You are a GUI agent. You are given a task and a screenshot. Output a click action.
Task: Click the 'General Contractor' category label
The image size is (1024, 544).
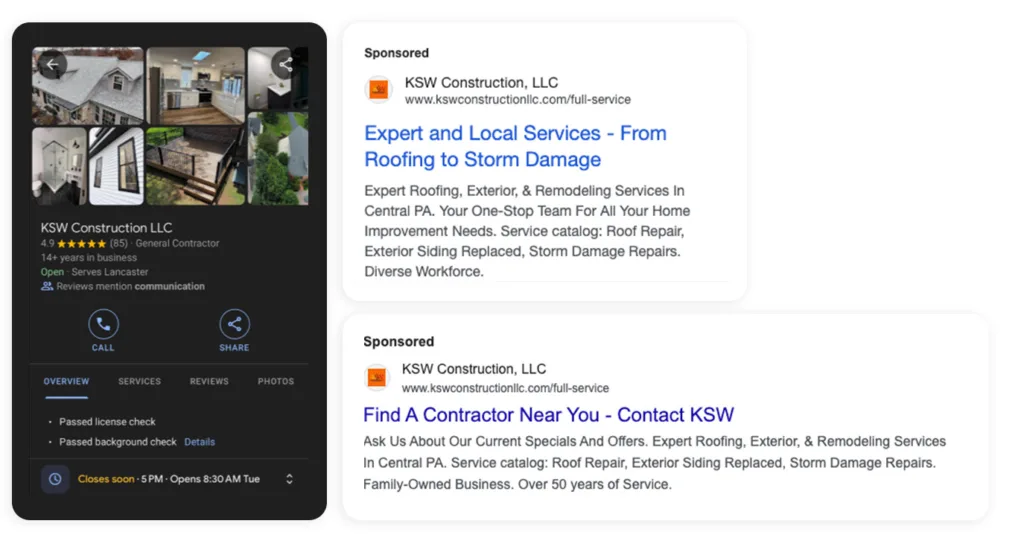click(x=177, y=244)
